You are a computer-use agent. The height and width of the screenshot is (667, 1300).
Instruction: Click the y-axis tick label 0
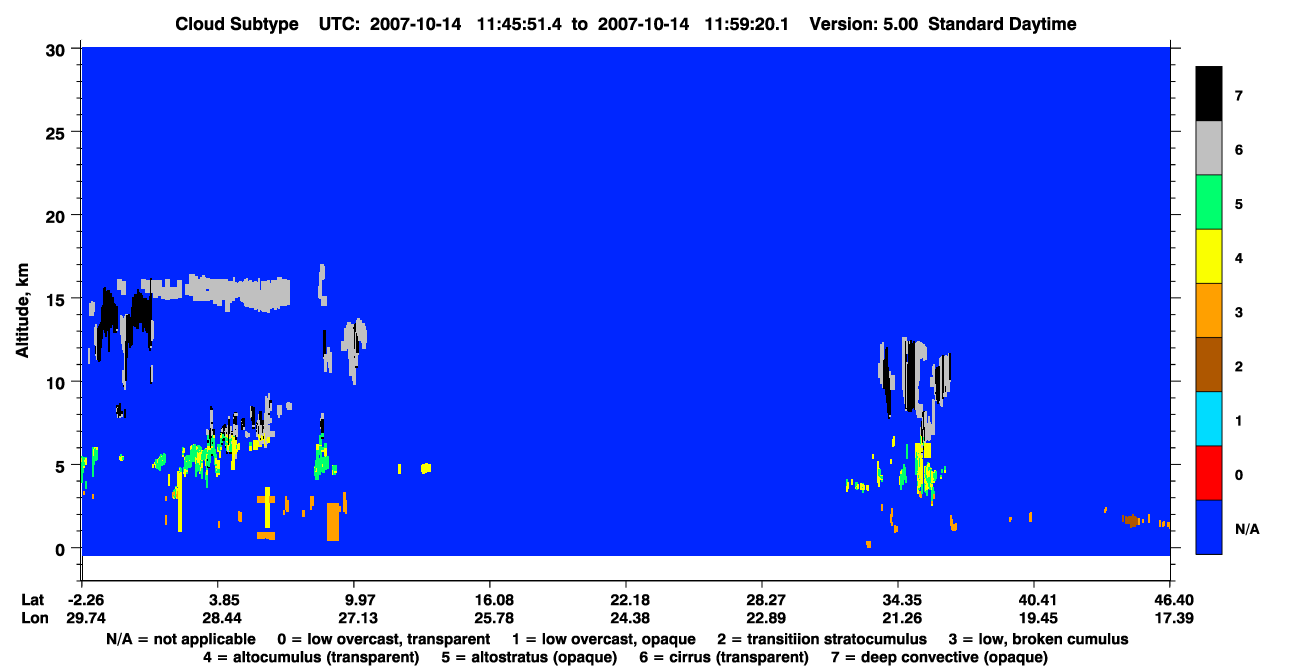coord(62,548)
